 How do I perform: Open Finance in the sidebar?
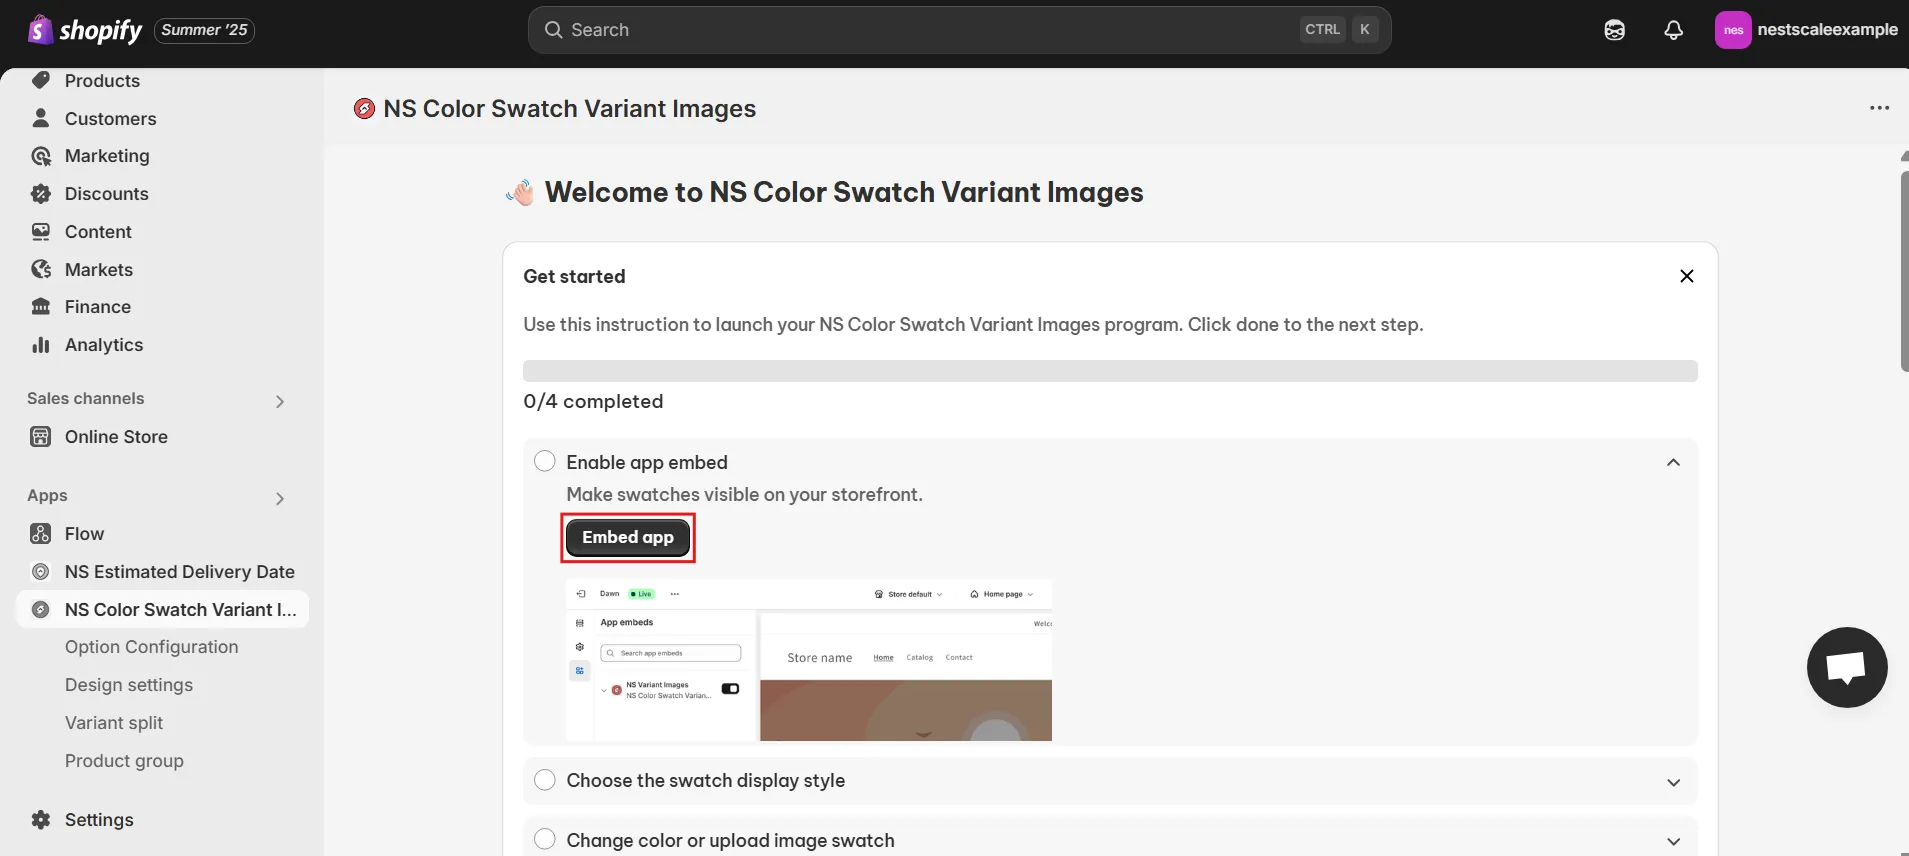coord(98,307)
